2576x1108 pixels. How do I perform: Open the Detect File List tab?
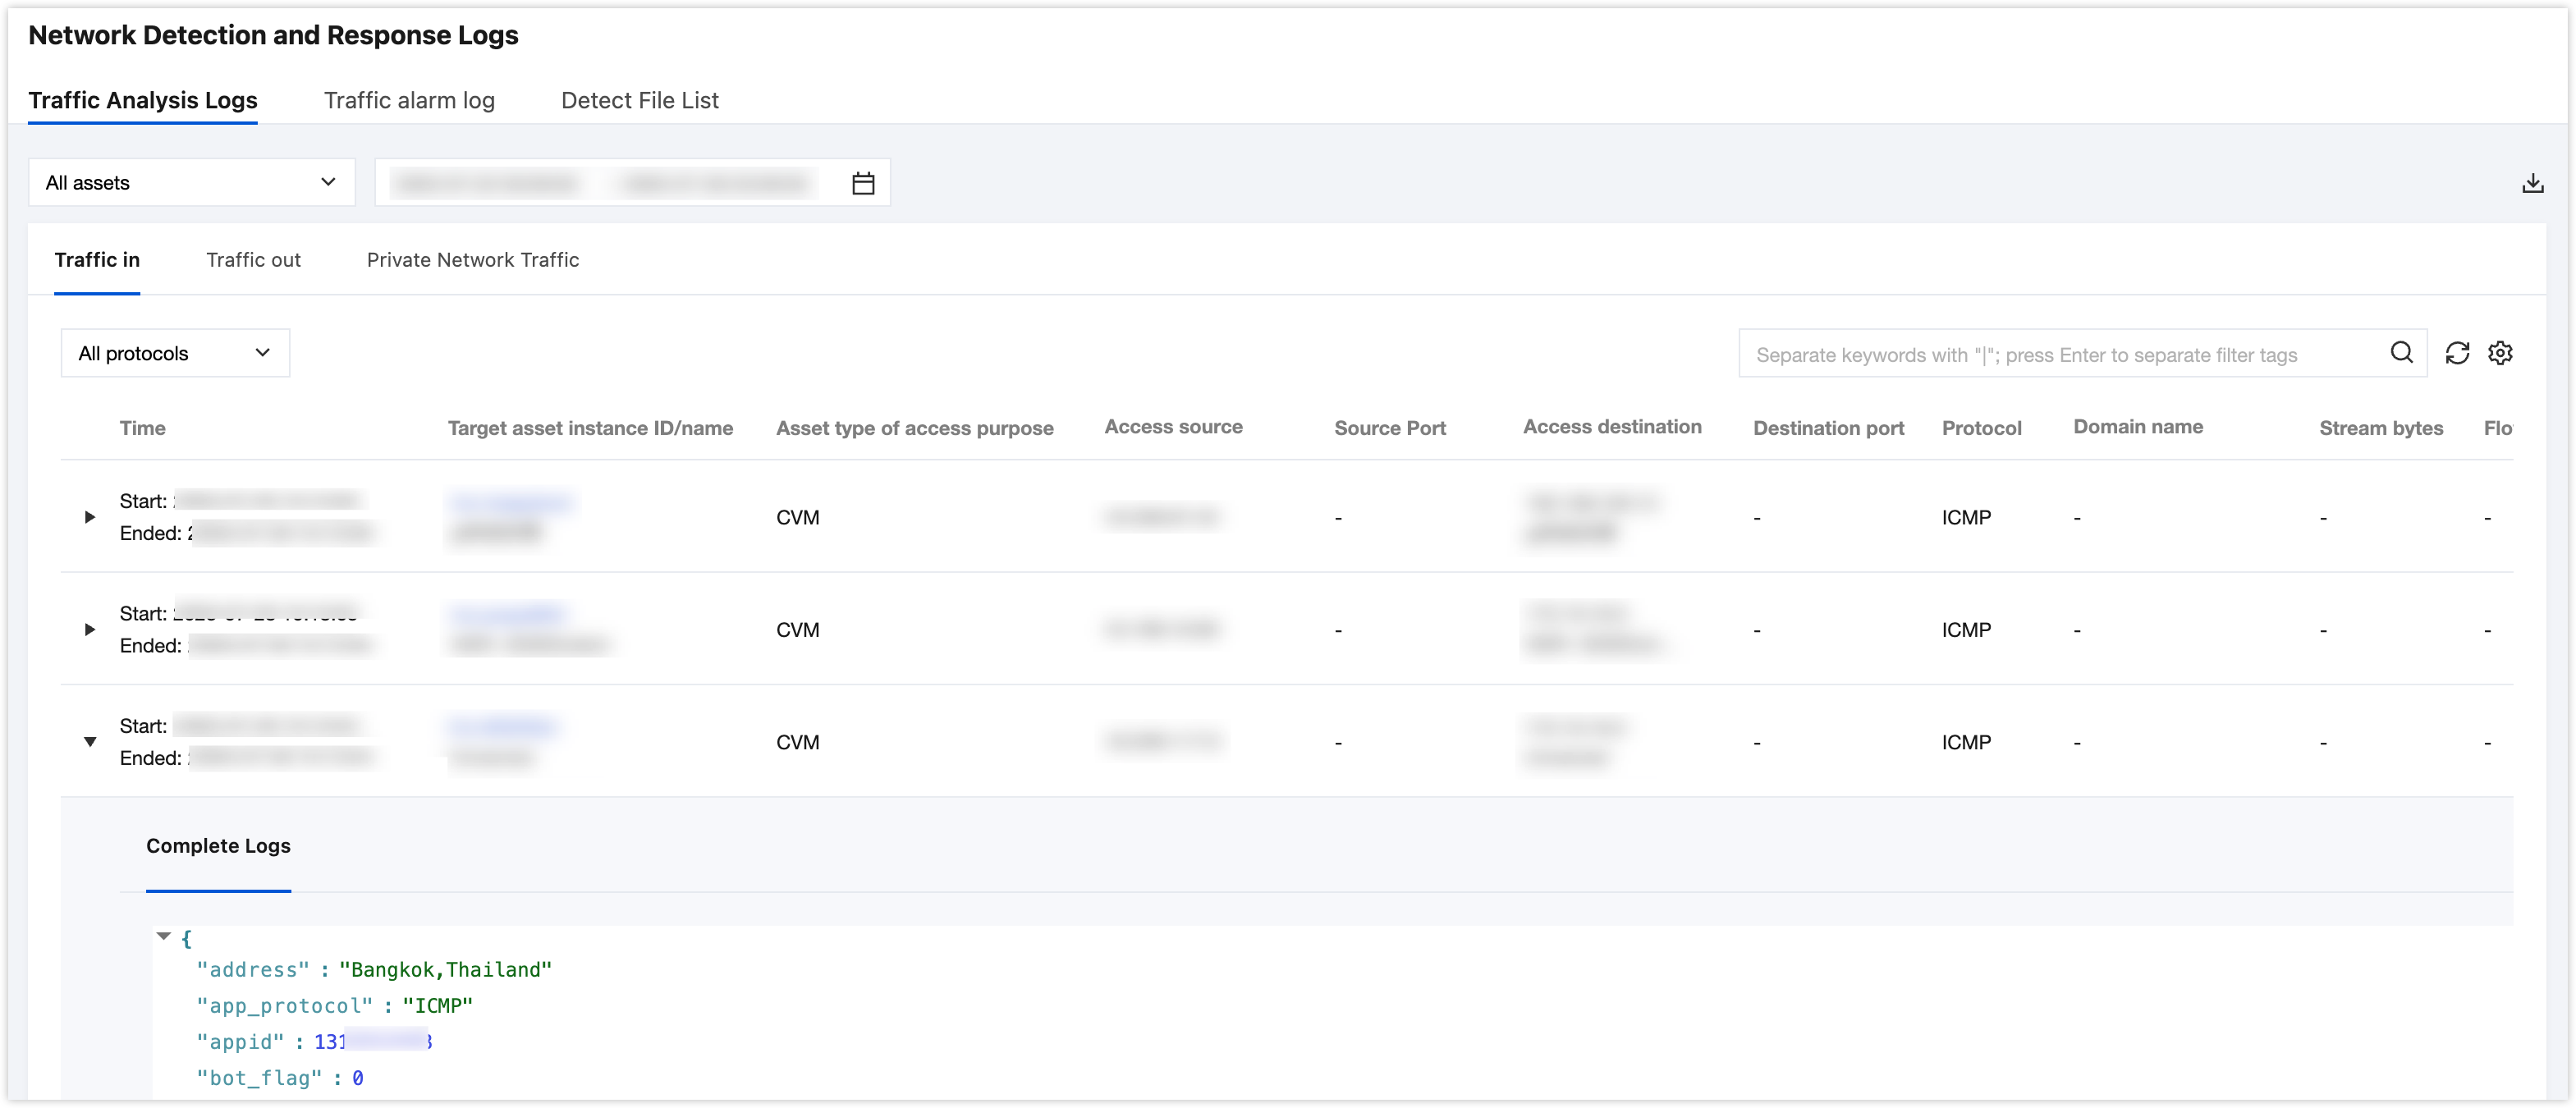pyautogui.click(x=639, y=100)
